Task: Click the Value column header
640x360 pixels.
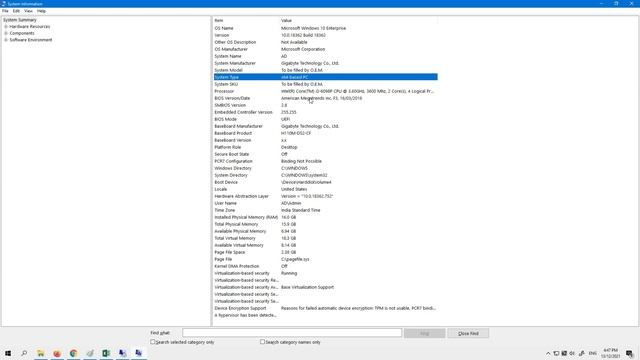Action: tap(358, 20)
